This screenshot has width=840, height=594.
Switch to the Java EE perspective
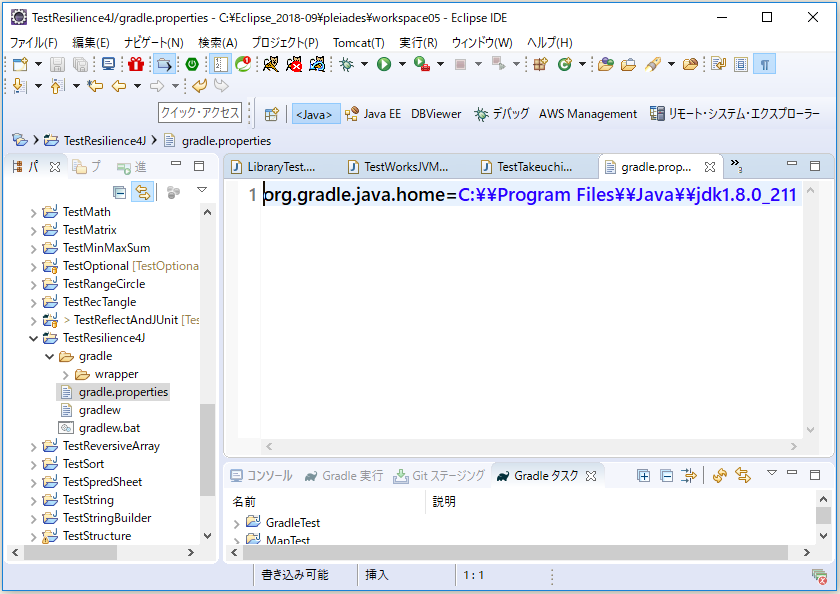point(373,114)
